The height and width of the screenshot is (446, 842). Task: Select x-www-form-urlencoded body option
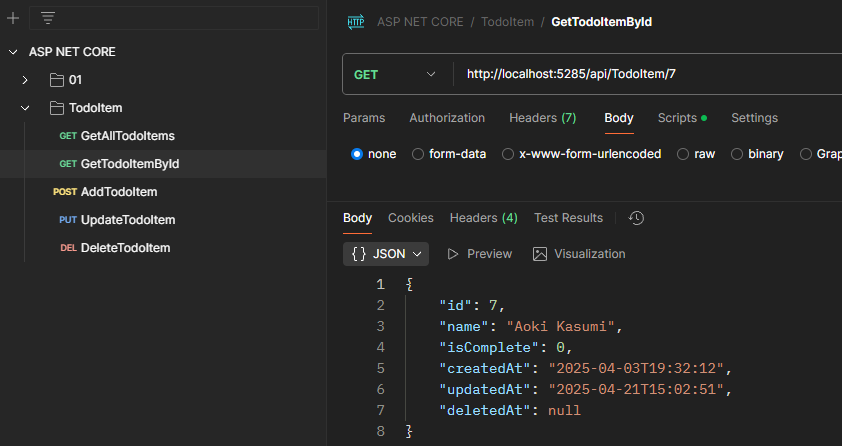tap(508, 154)
